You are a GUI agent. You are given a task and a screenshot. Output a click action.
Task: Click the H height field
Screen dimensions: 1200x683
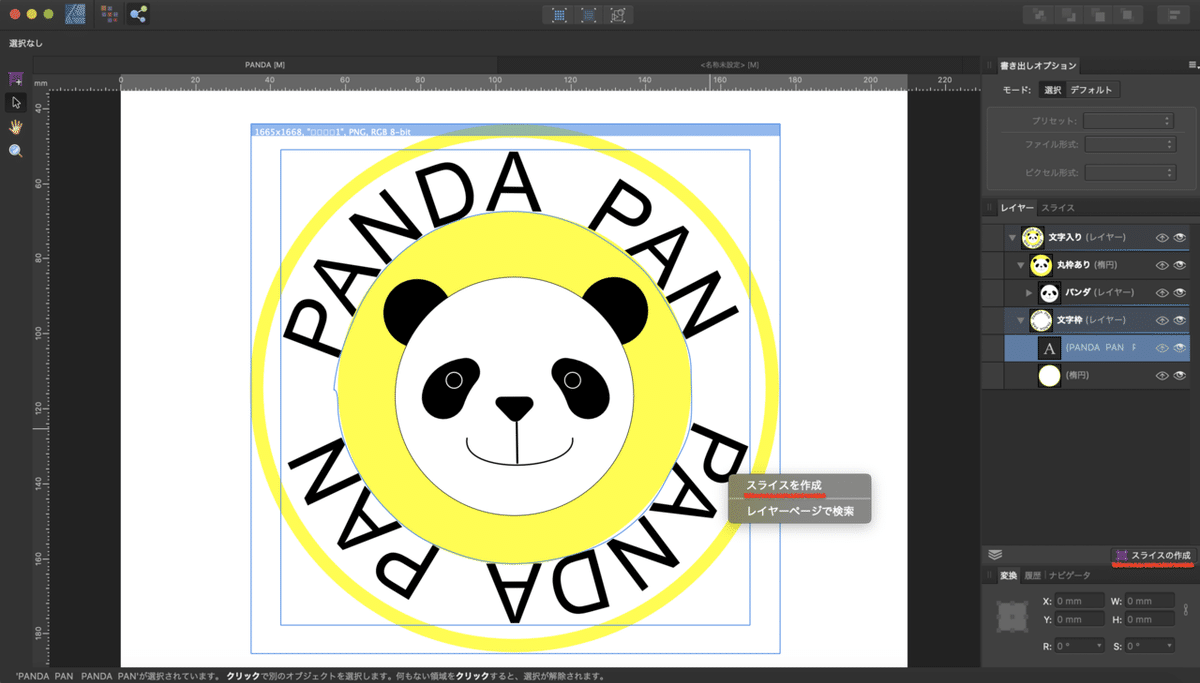point(1150,619)
